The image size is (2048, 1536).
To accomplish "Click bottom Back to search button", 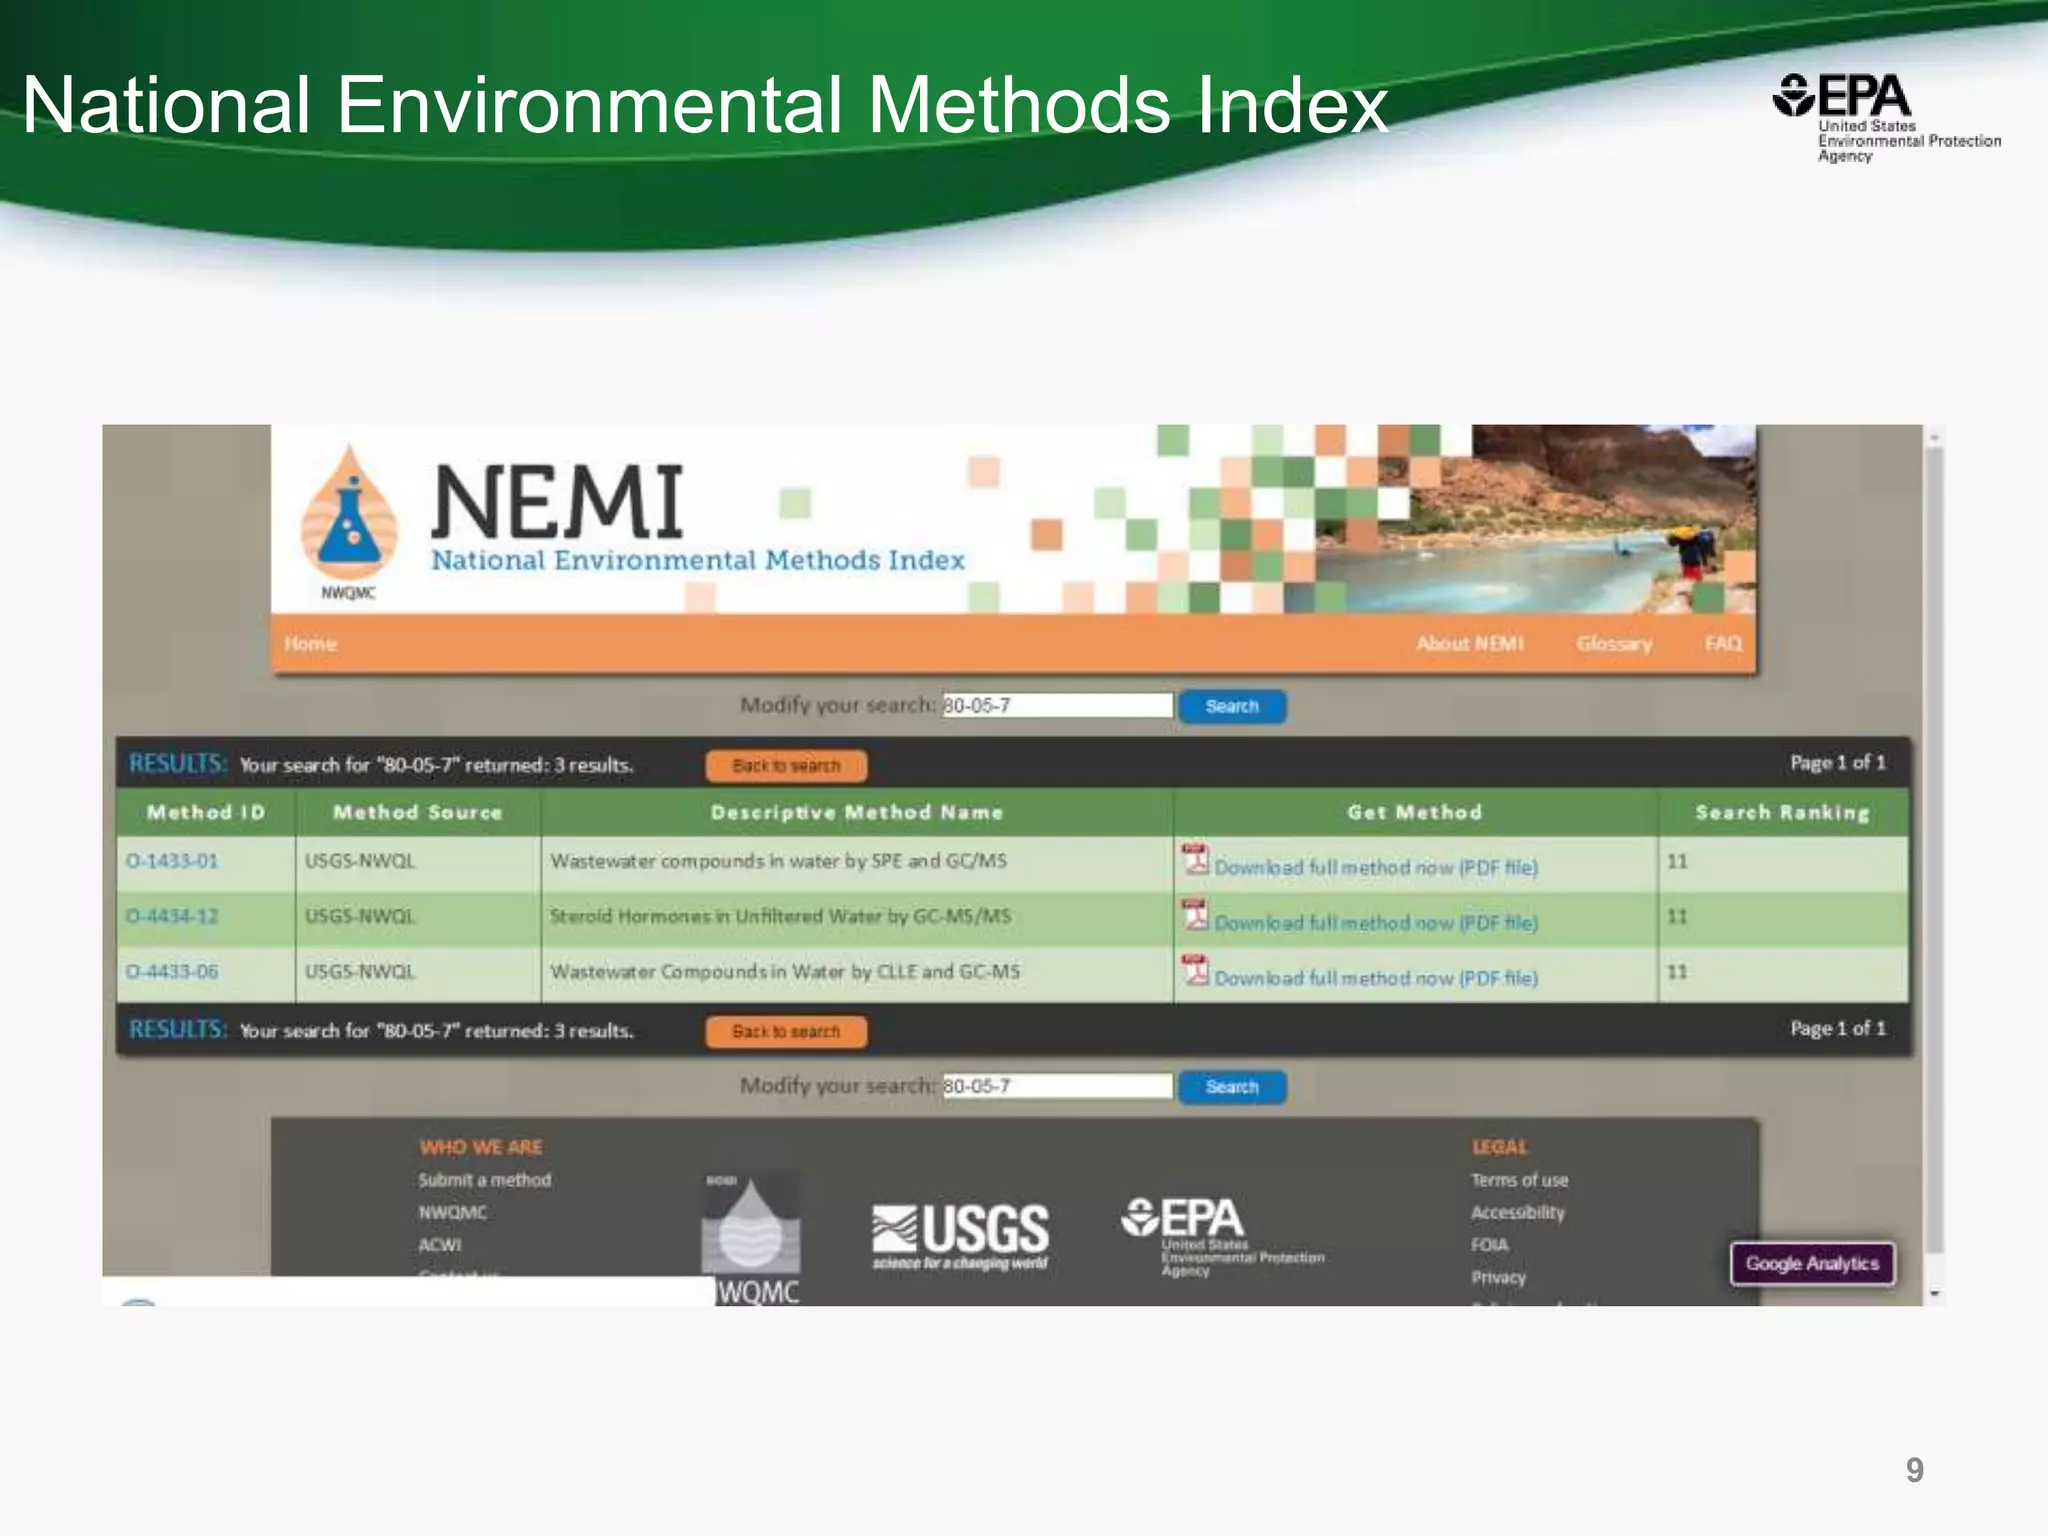I will (x=786, y=1032).
